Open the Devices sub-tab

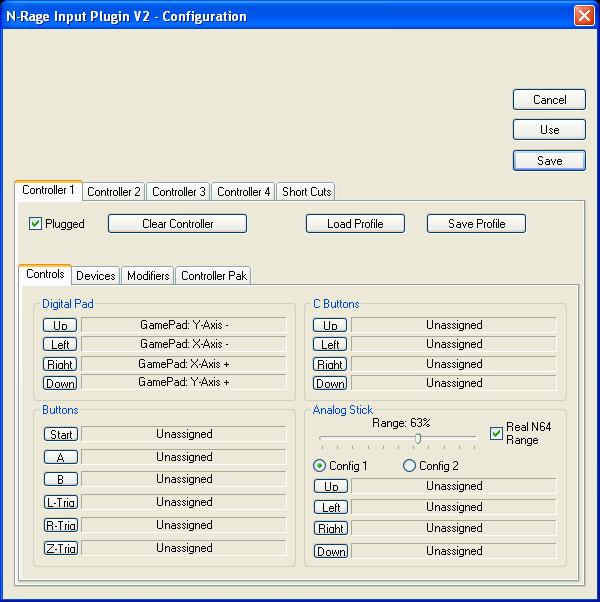(x=96, y=276)
